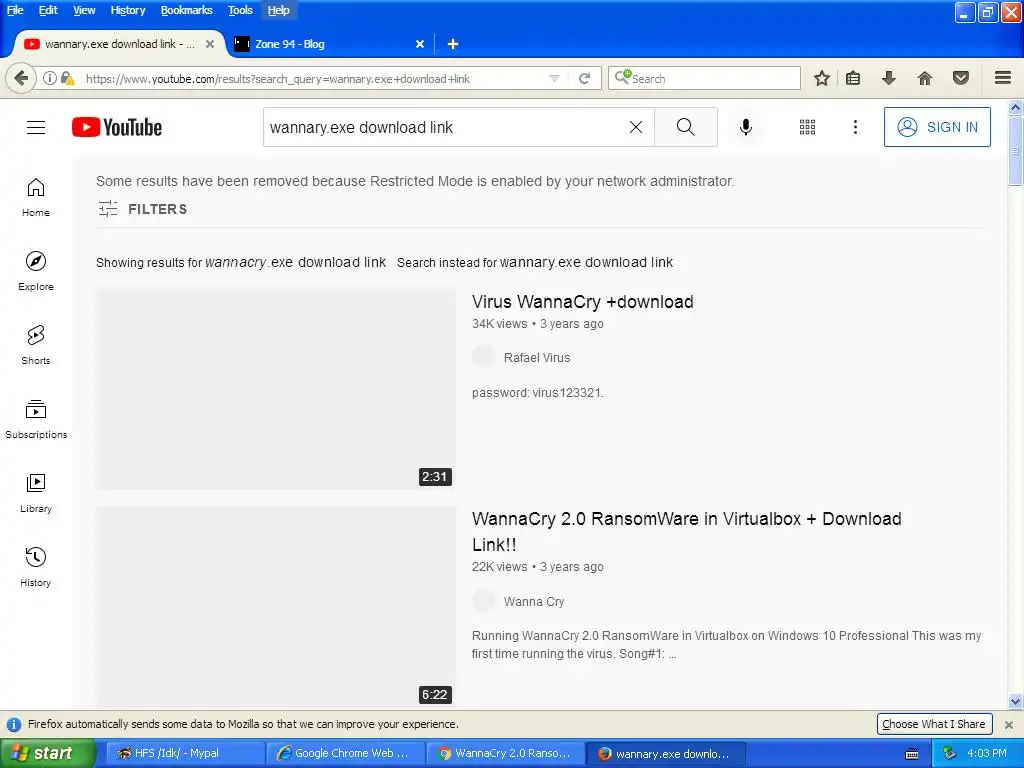This screenshot has height=768, width=1024.
Task: Go to Home in YouTube sidebar
Action: [36, 197]
